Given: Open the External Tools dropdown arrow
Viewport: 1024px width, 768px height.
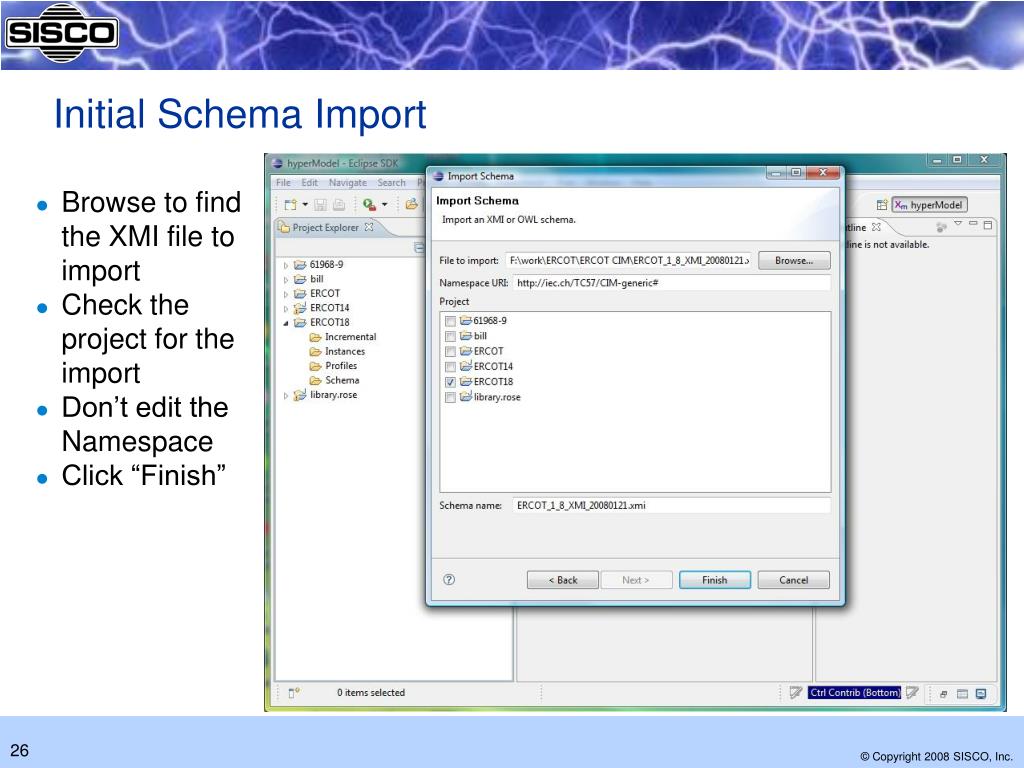Looking at the screenshot, I should click(x=385, y=205).
